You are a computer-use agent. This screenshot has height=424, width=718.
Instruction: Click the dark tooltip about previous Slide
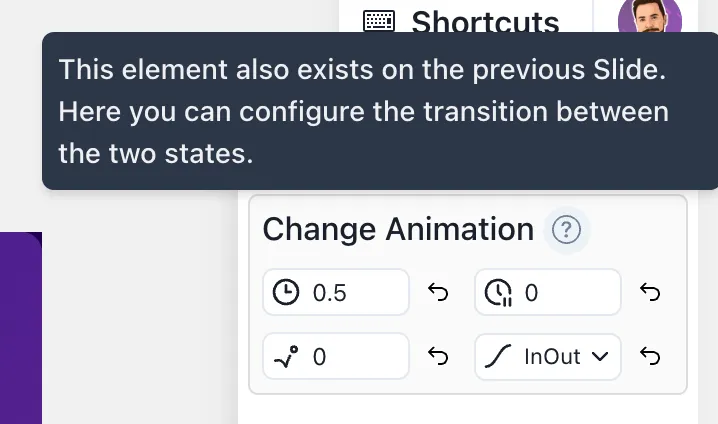tap(380, 111)
